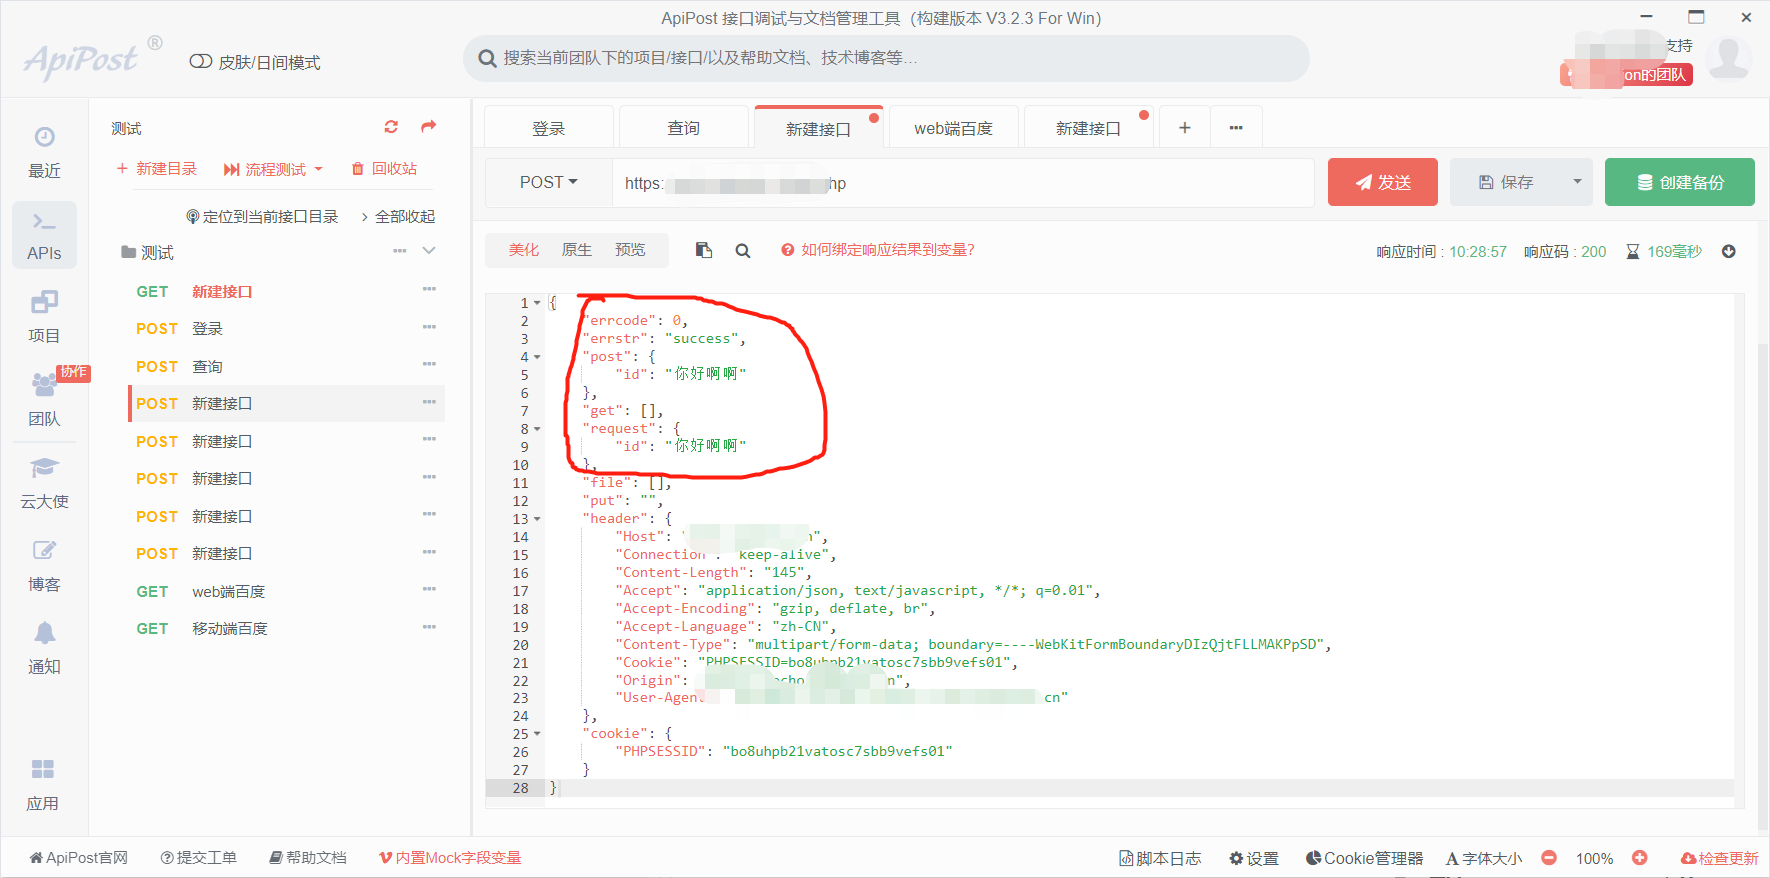This screenshot has height=878, width=1770.
Task: Select the POST 登录 tree item
Action: pyautogui.click(x=287, y=328)
